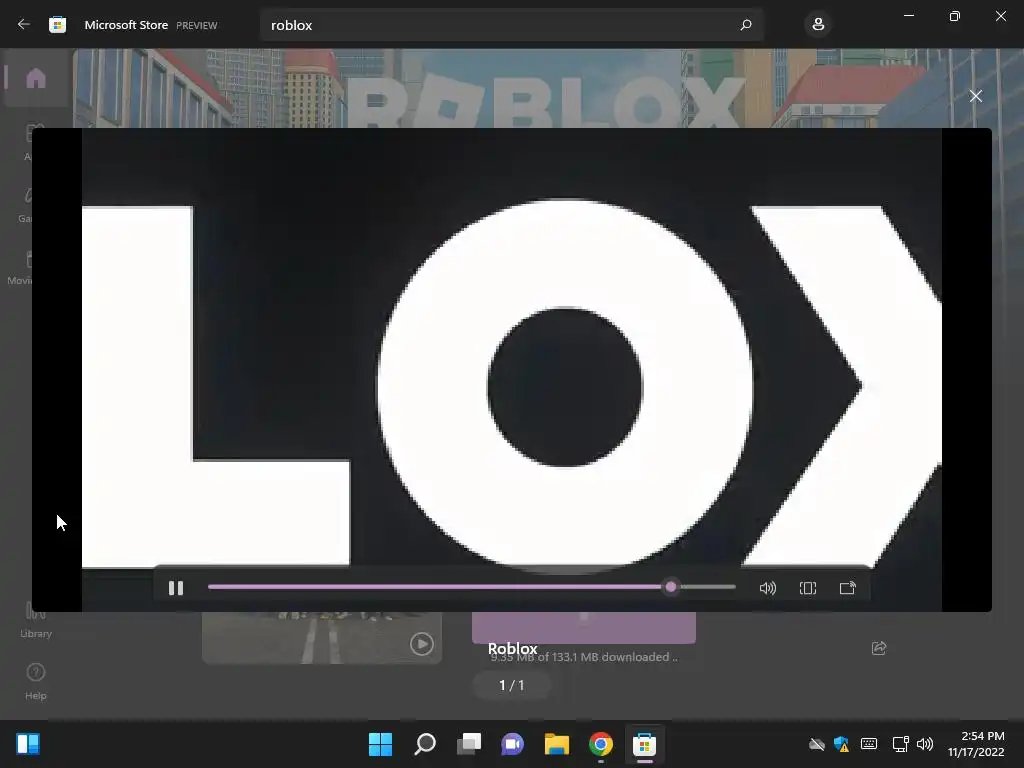Open the user account profile menu

pos(818,25)
